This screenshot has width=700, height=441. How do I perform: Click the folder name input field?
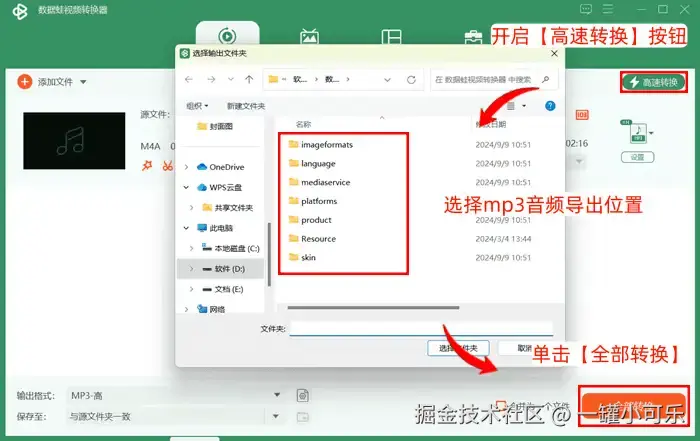(421, 329)
